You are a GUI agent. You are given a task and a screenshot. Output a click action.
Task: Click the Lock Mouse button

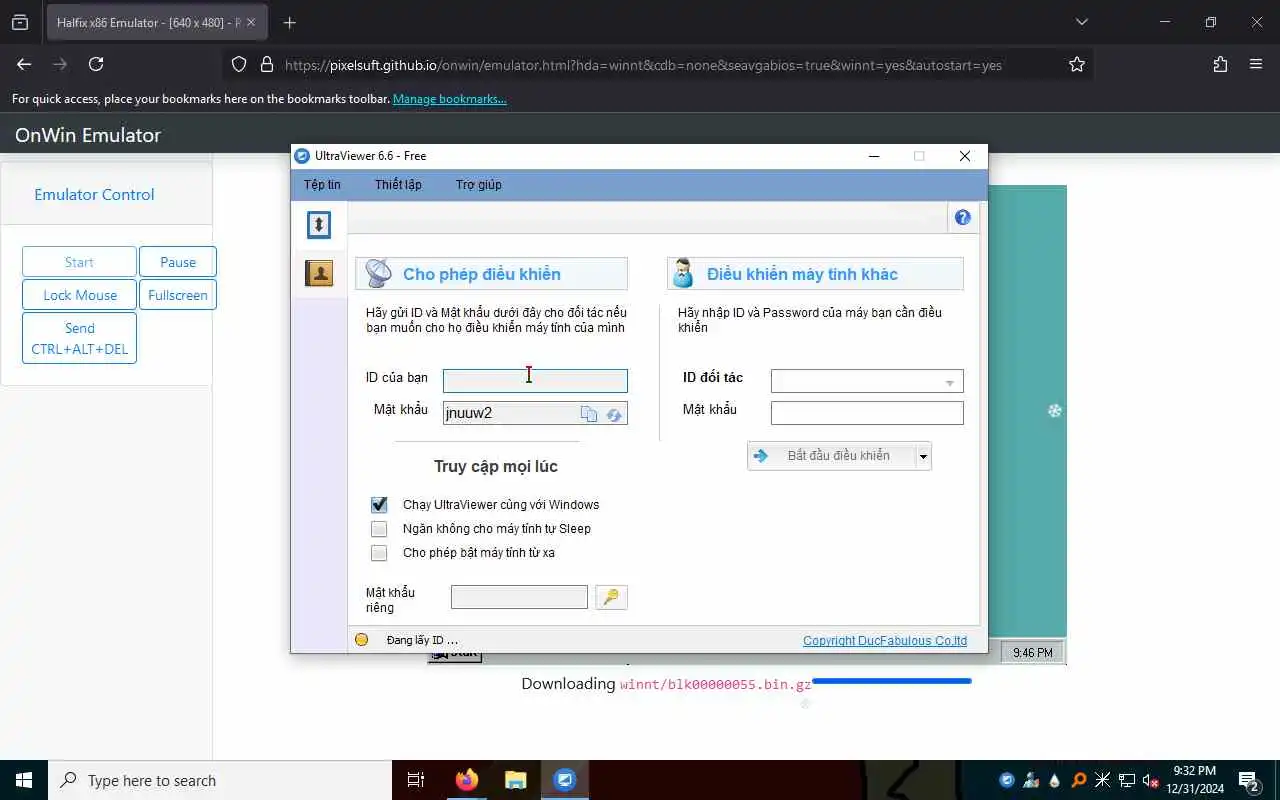[79, 295]
